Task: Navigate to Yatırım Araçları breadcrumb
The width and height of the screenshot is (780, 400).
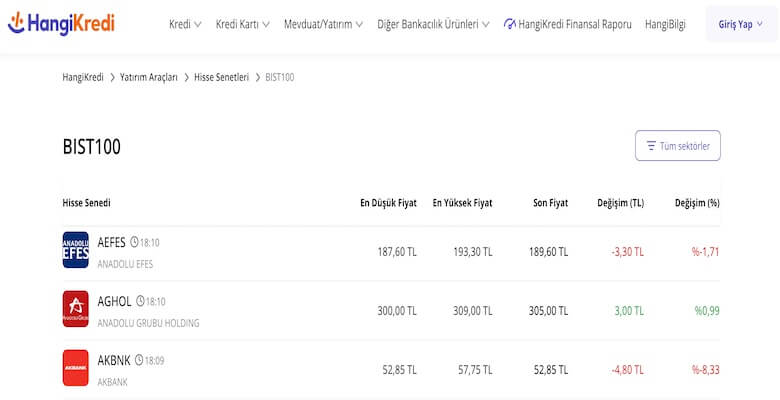Action: point(149,77)
